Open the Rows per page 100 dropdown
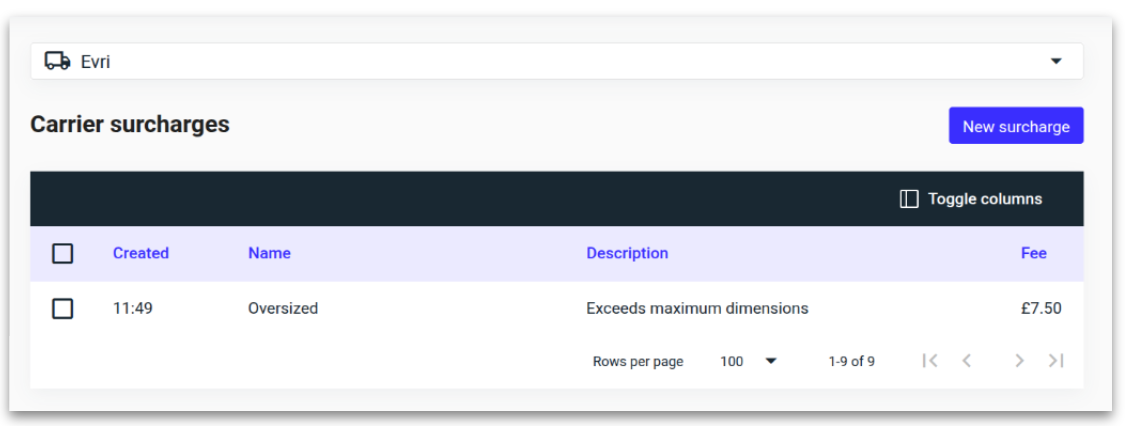 748,361
